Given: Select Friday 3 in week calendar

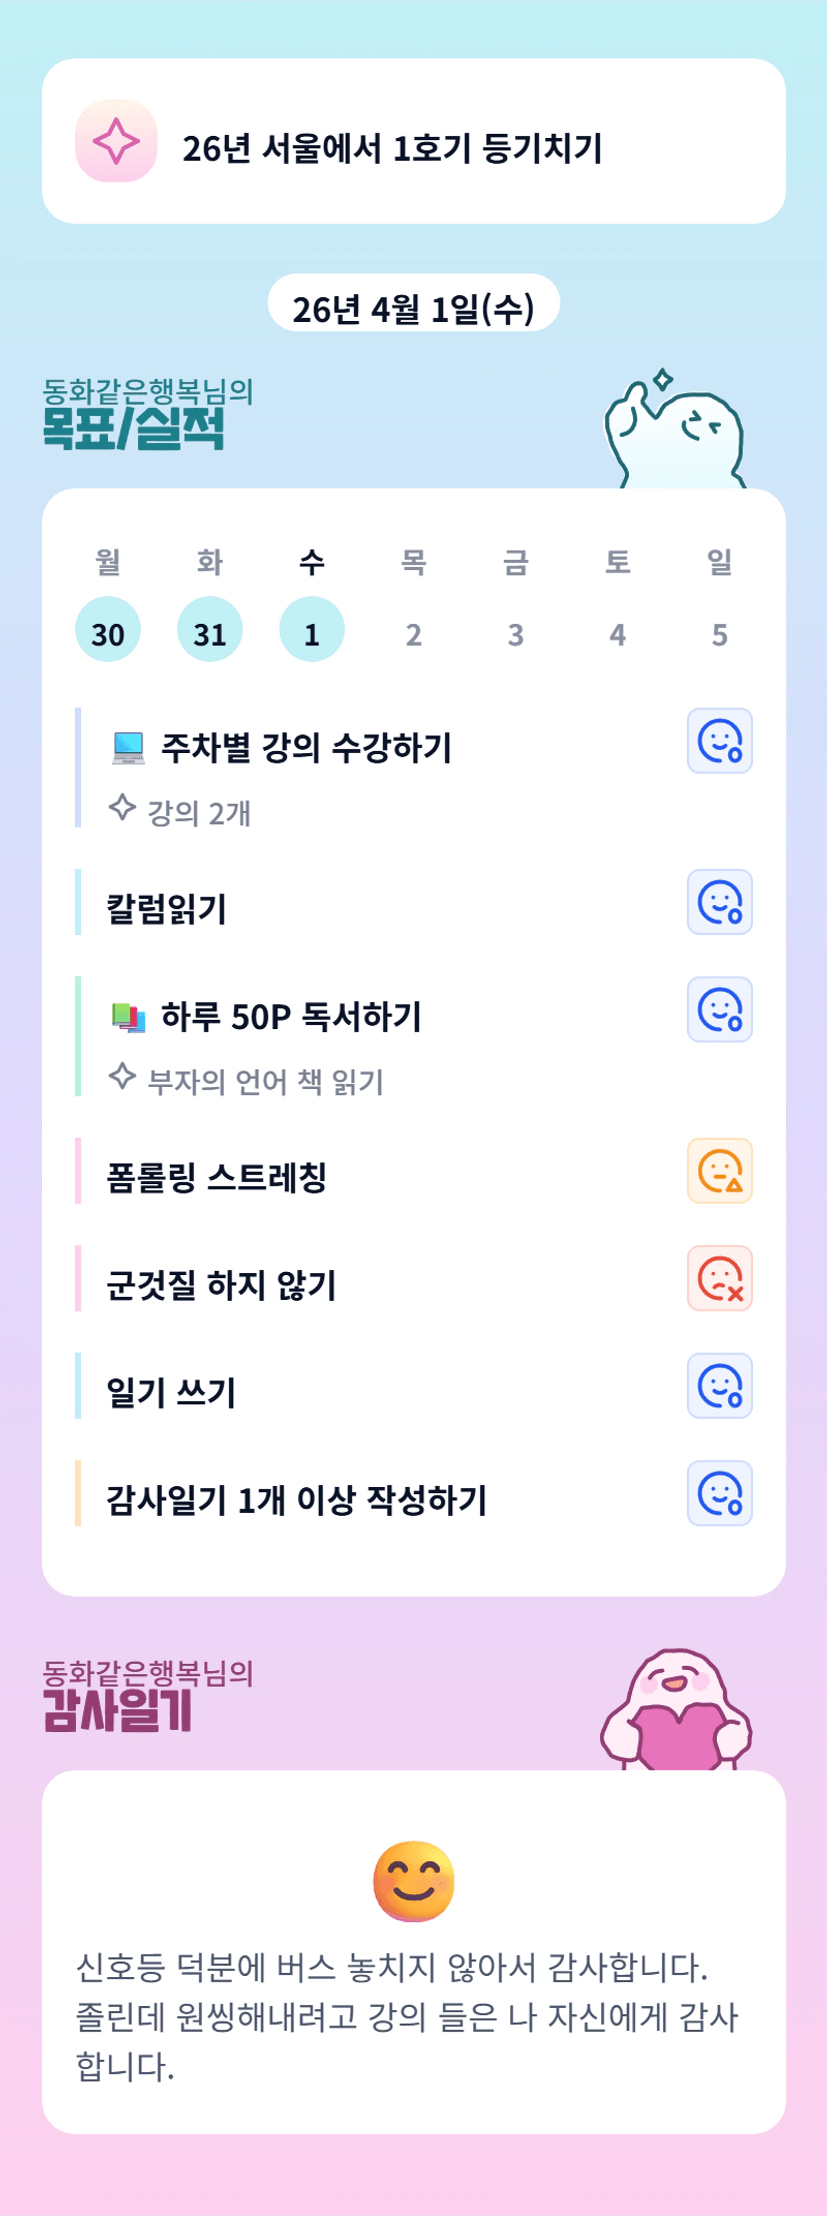Looking at the screenshot, I should [x=516, y=634].
